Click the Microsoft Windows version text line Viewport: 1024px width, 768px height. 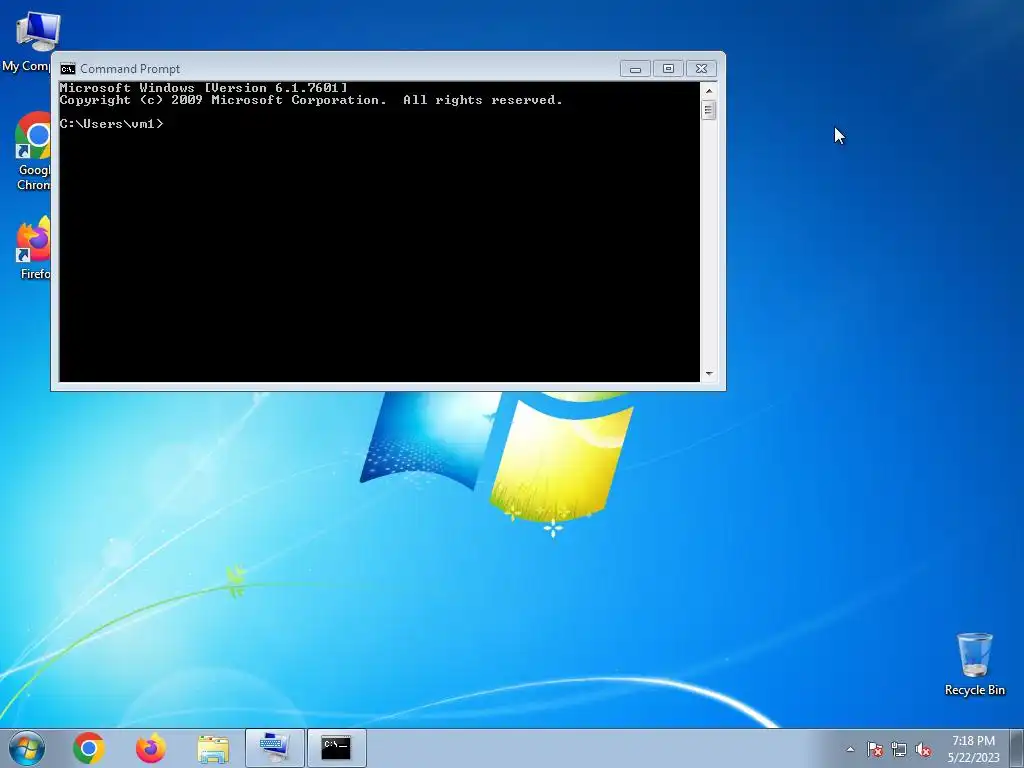click(x=203, y=88)
